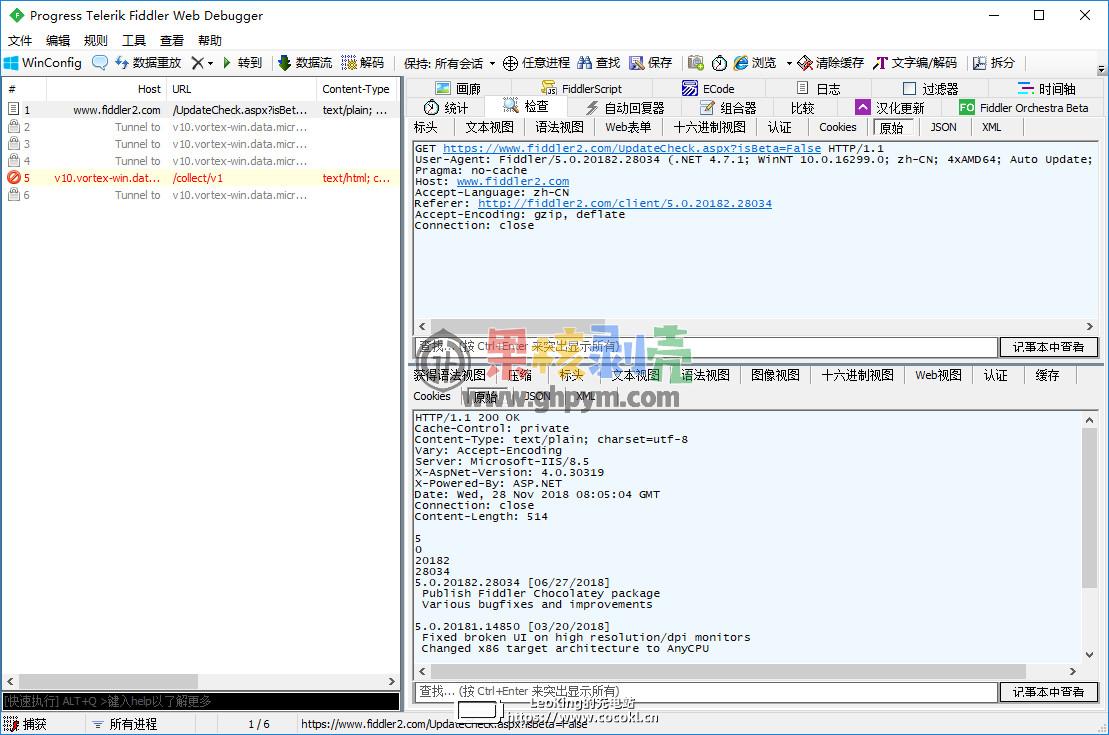Open the 工具 (Tools) menu
Viewport: 1109px width, 735px height.
click(134, 40)
